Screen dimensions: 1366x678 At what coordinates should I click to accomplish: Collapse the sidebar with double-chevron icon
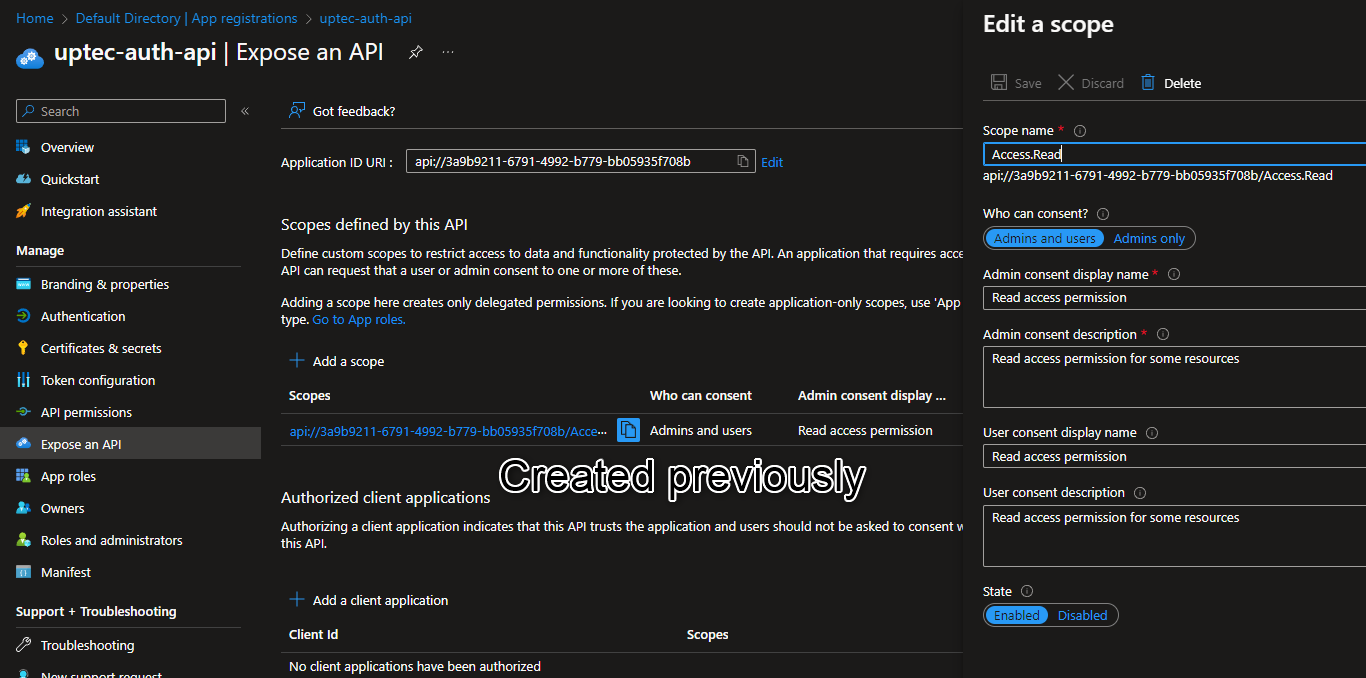tap(245, 111)
